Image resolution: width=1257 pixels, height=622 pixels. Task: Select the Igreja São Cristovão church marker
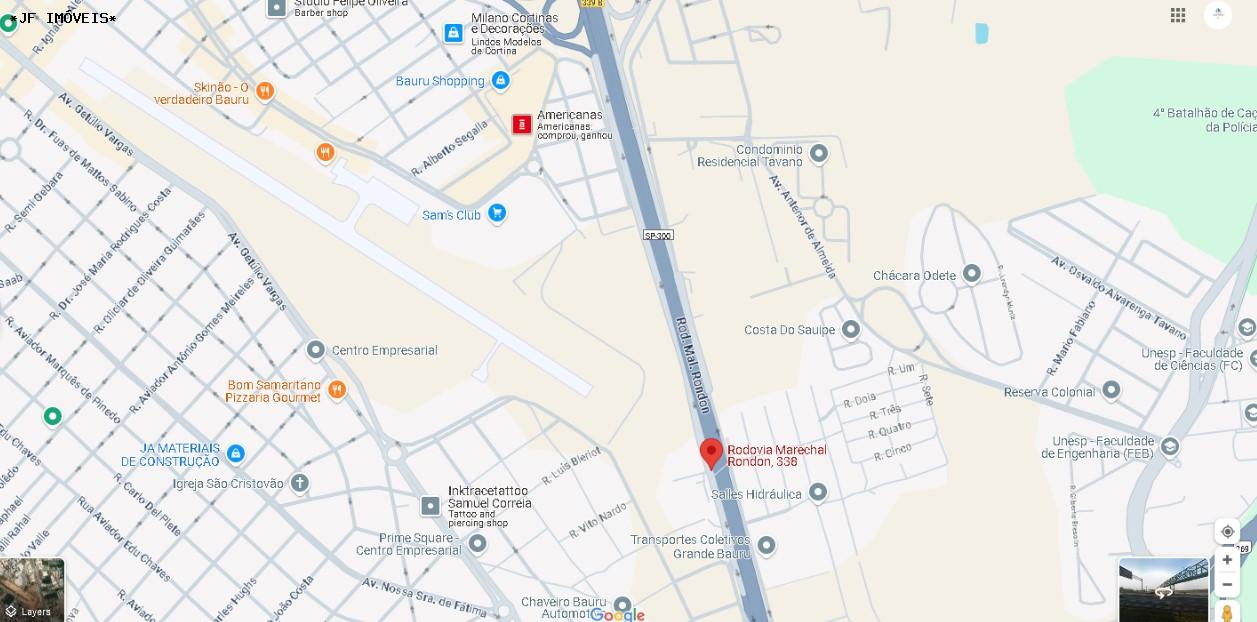point(299,483)
